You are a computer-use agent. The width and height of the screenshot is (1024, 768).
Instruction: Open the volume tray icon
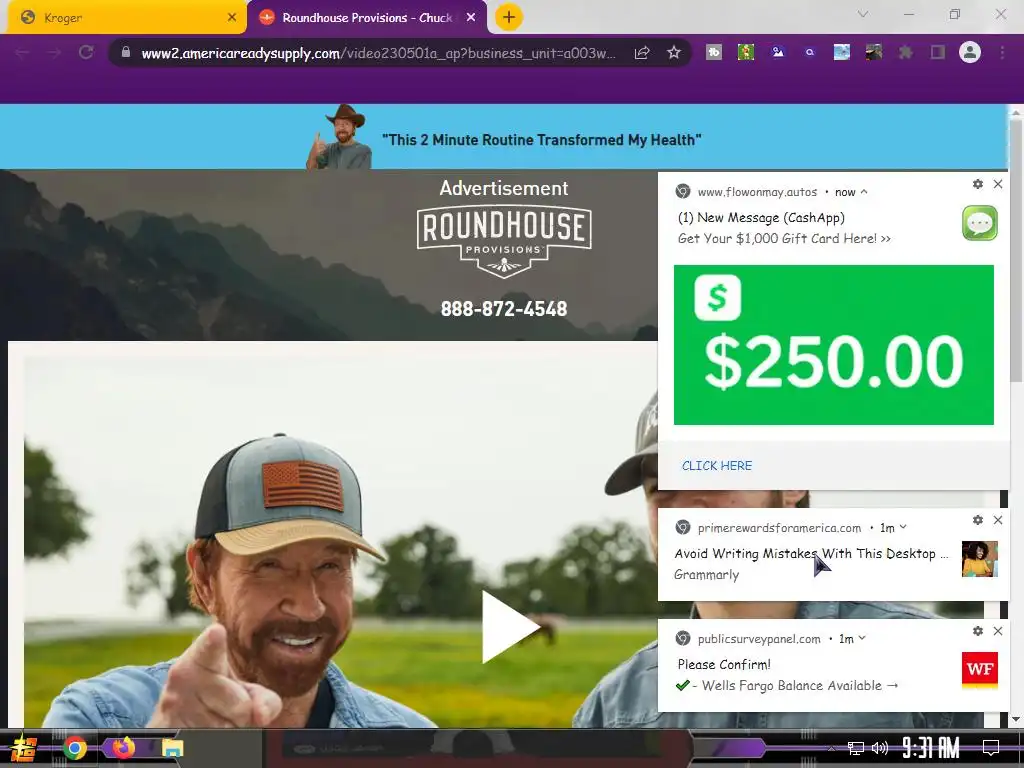880,748
